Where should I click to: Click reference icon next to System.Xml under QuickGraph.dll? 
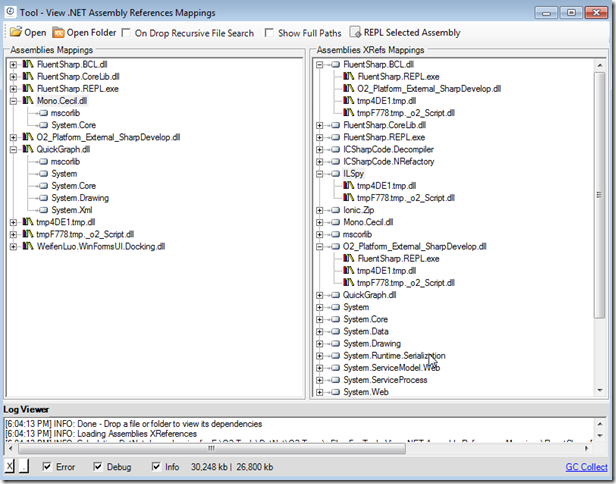coord(44,210)
